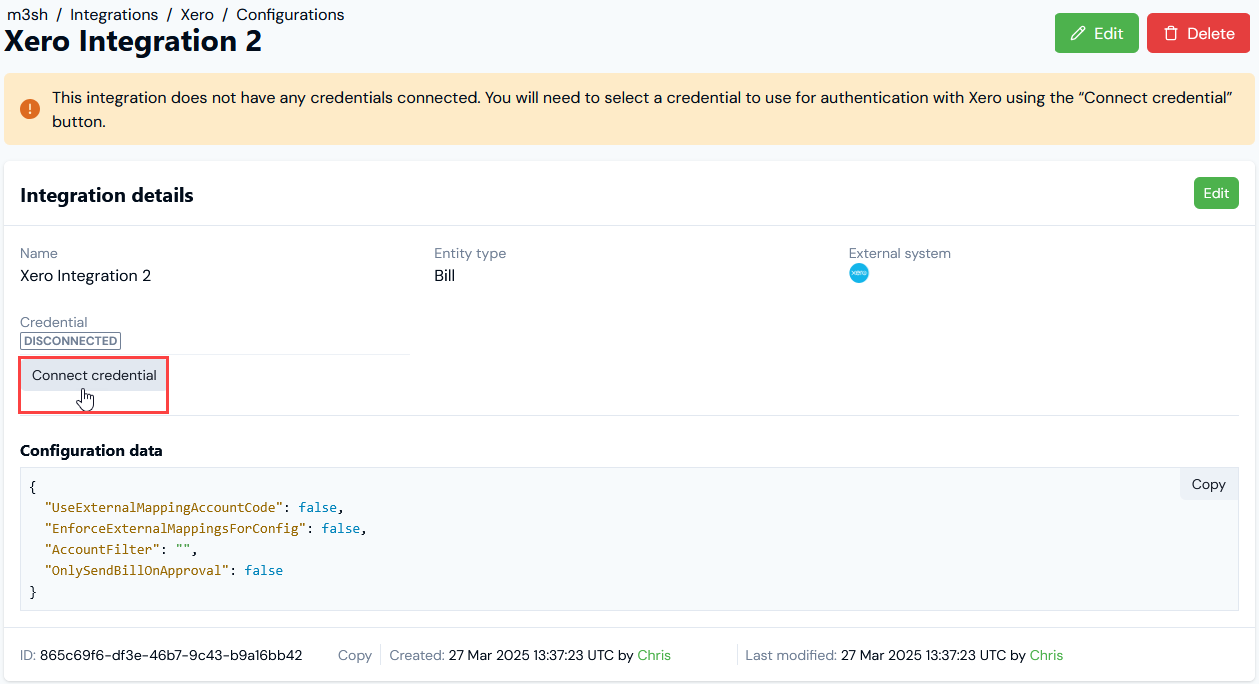
Task: Click the UseExternalMappingAccountCode line in the JSON
Action: coord(194,507)
